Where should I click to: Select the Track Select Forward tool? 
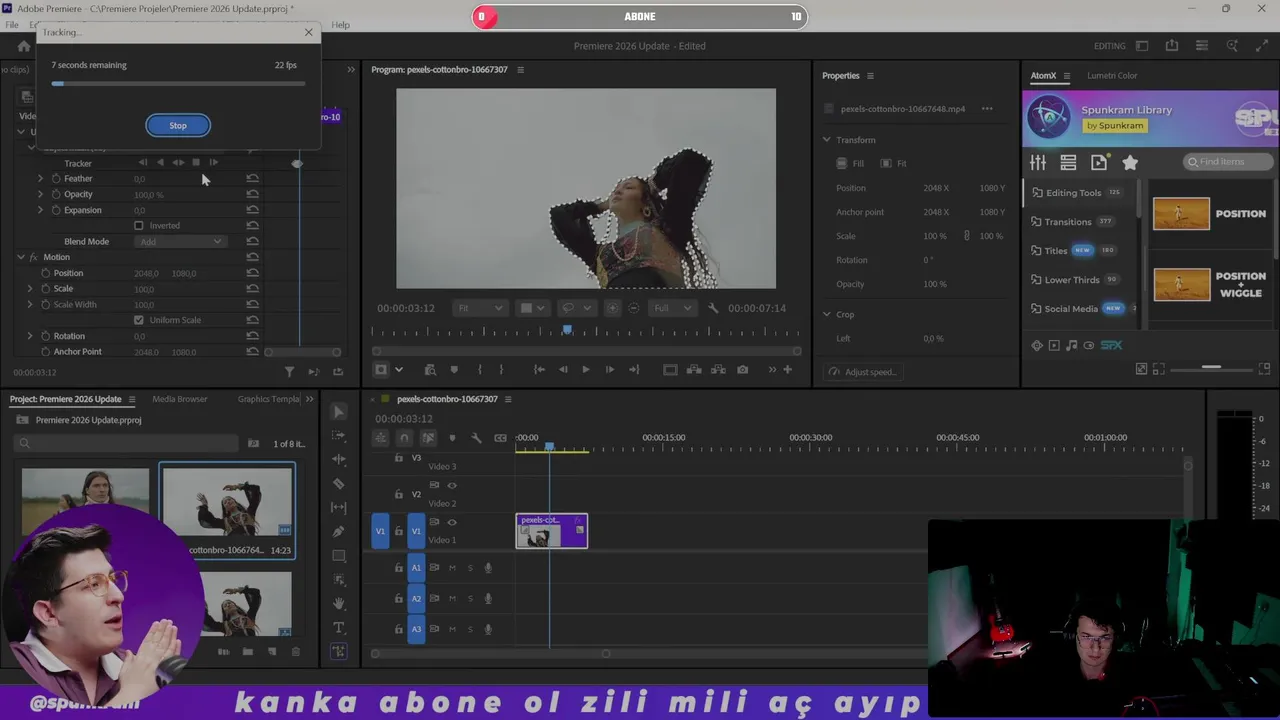[x=339, y=436]
